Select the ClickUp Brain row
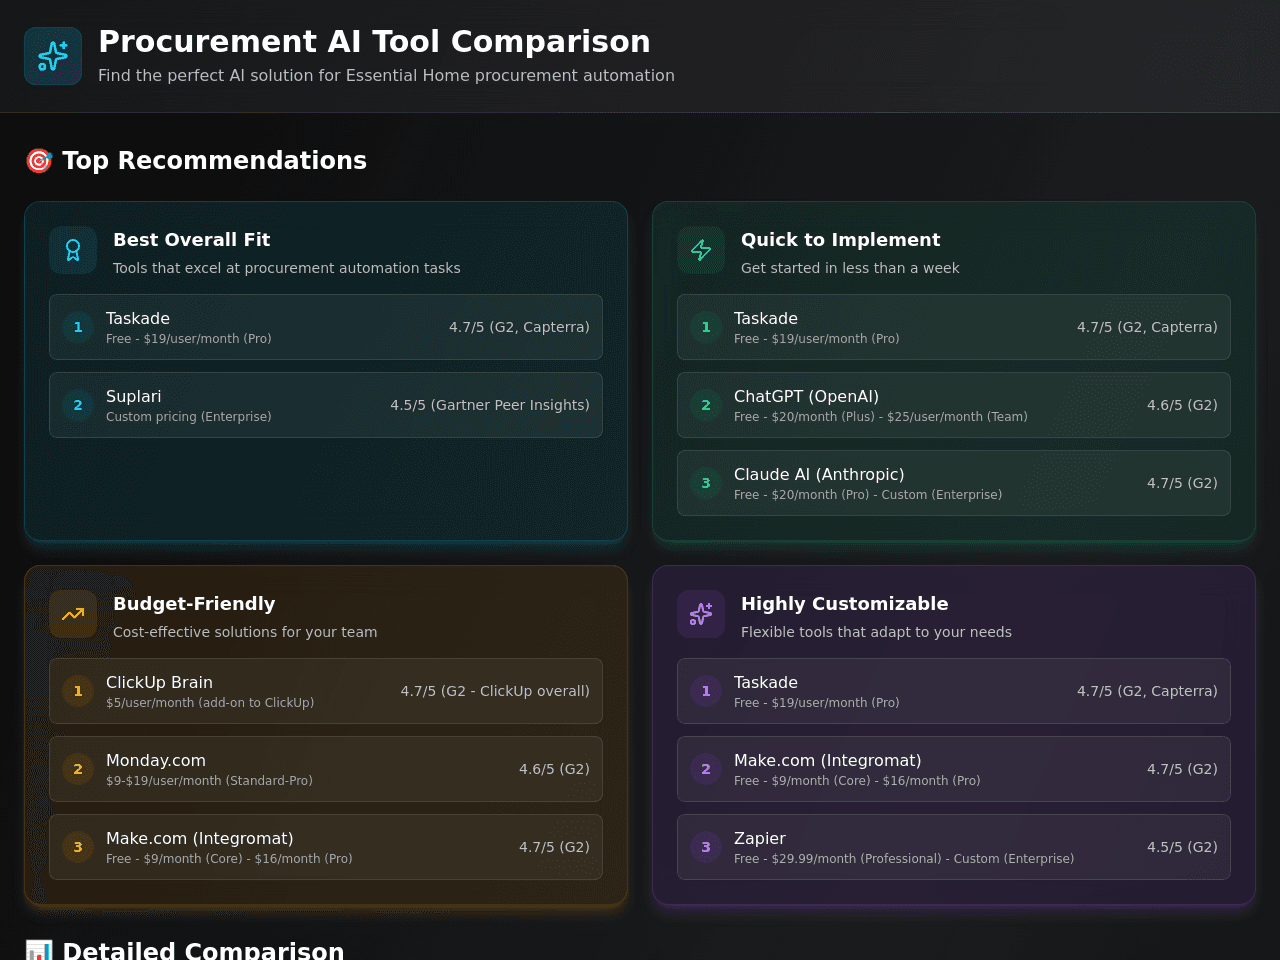This screenshot has height=960, width=1280. point(326,691)
